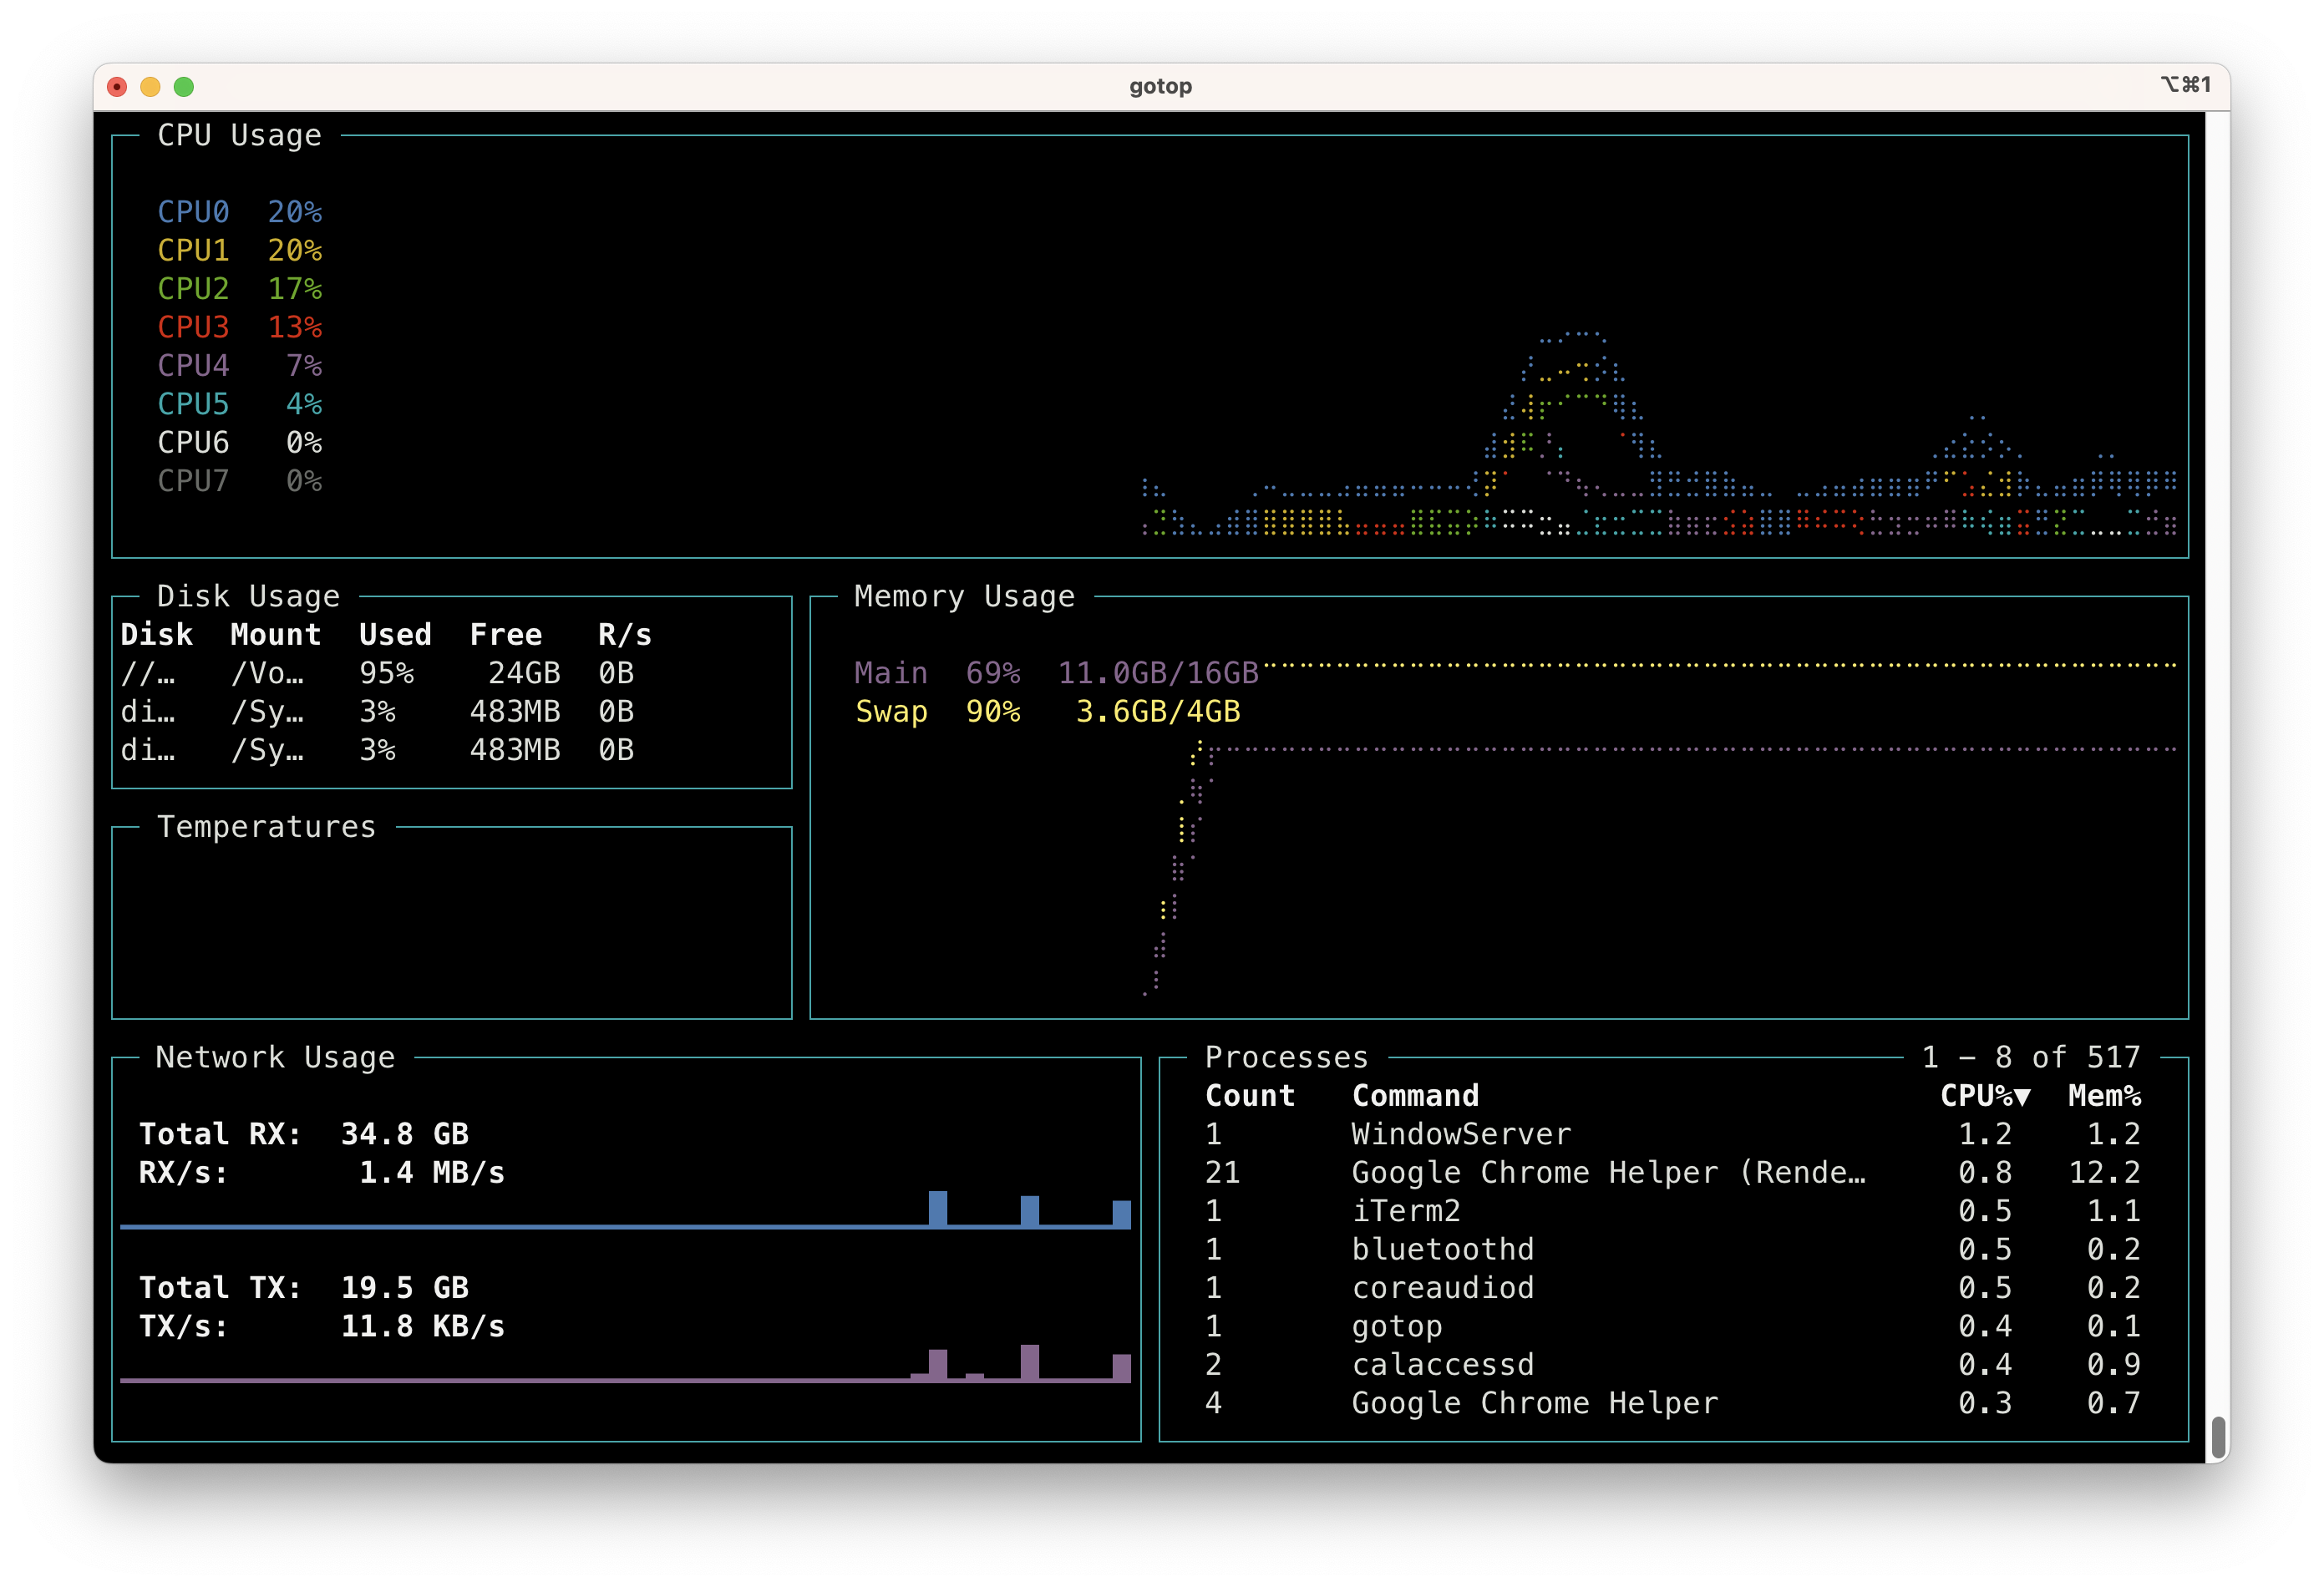2324x1587 pixels.
Task: Click the green zoom window button
Action: coord(184,87)
